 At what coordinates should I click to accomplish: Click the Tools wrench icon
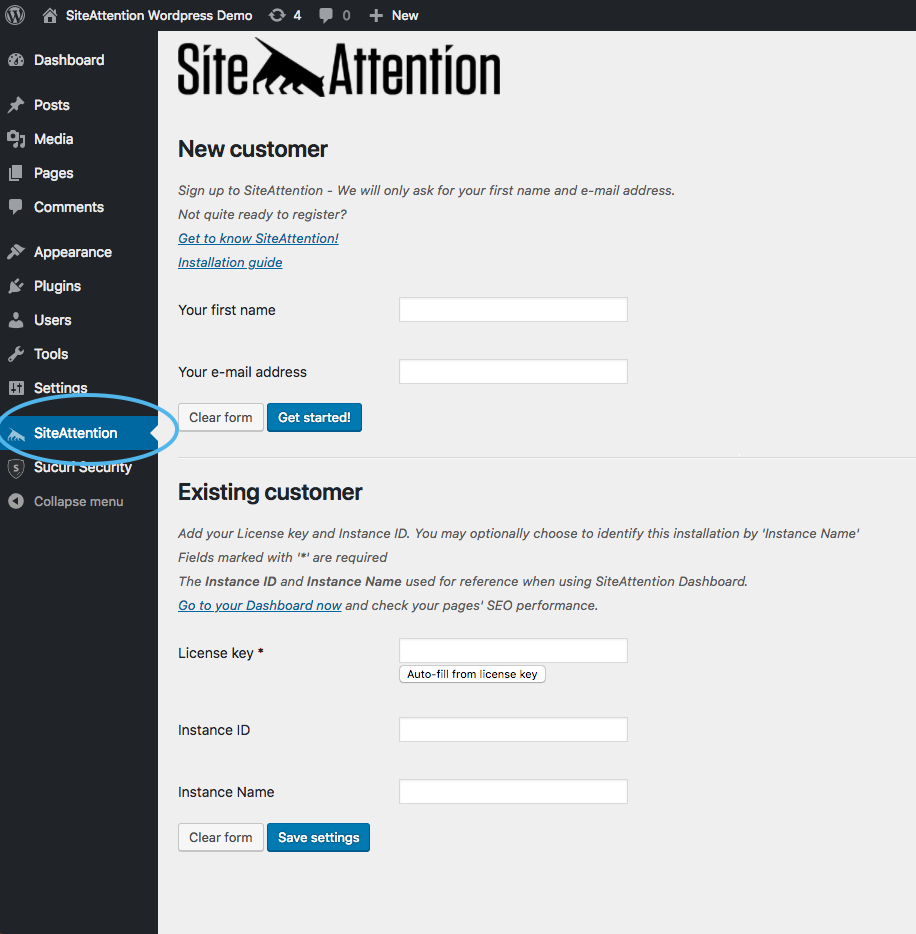click(x=16, y=354)
